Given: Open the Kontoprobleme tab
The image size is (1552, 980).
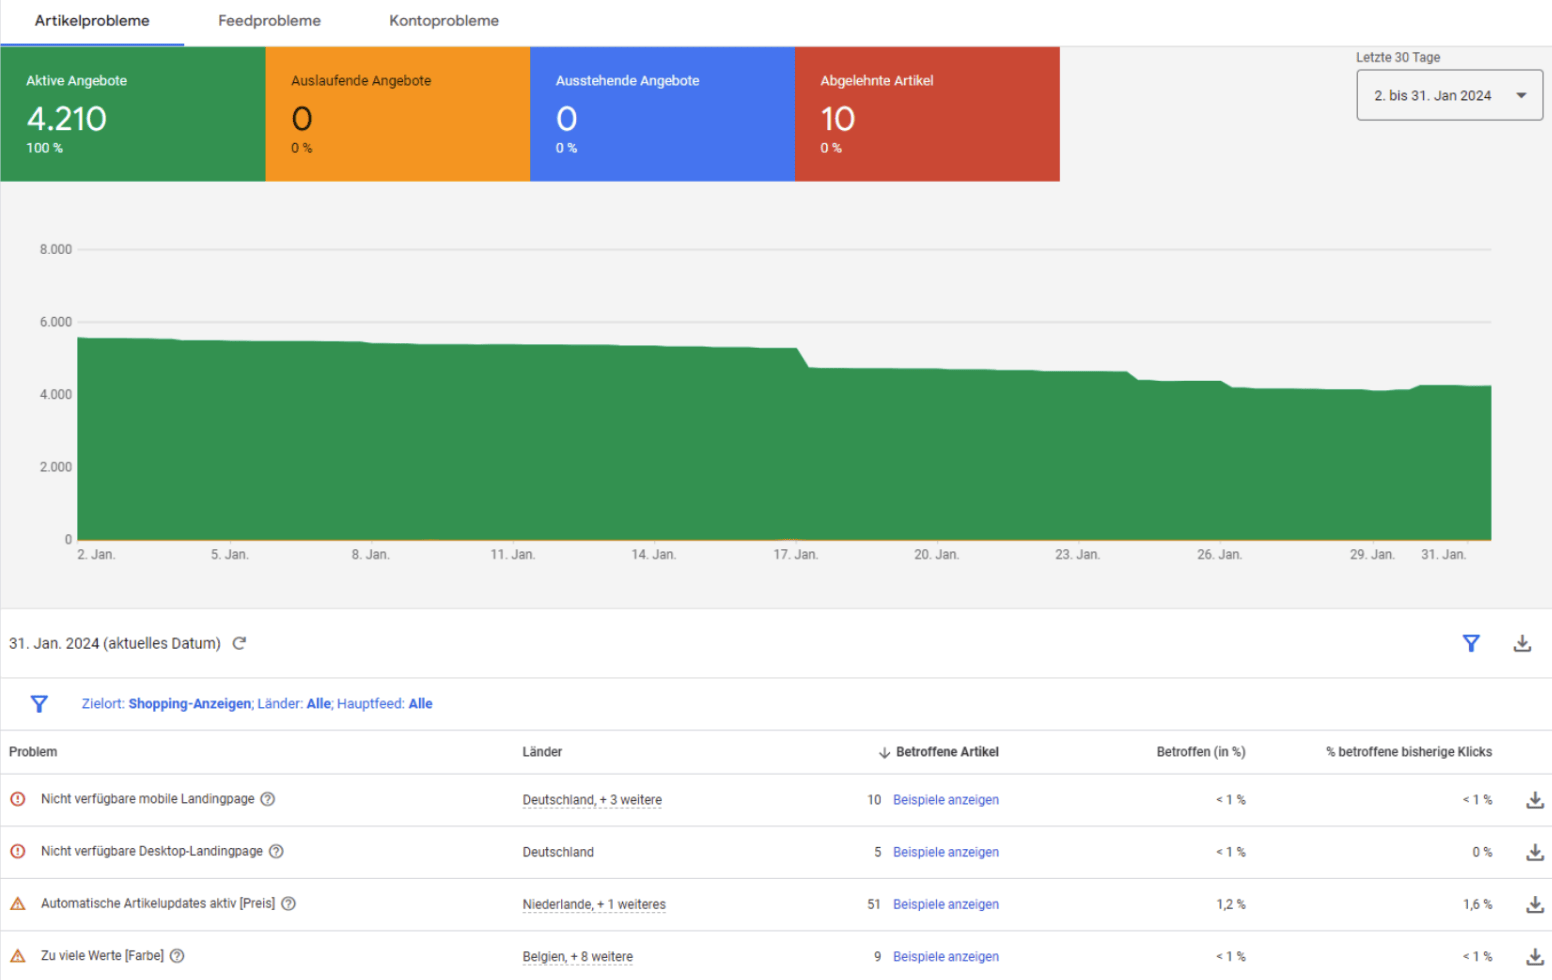Looking at the screenshot, I should point(443,20).
